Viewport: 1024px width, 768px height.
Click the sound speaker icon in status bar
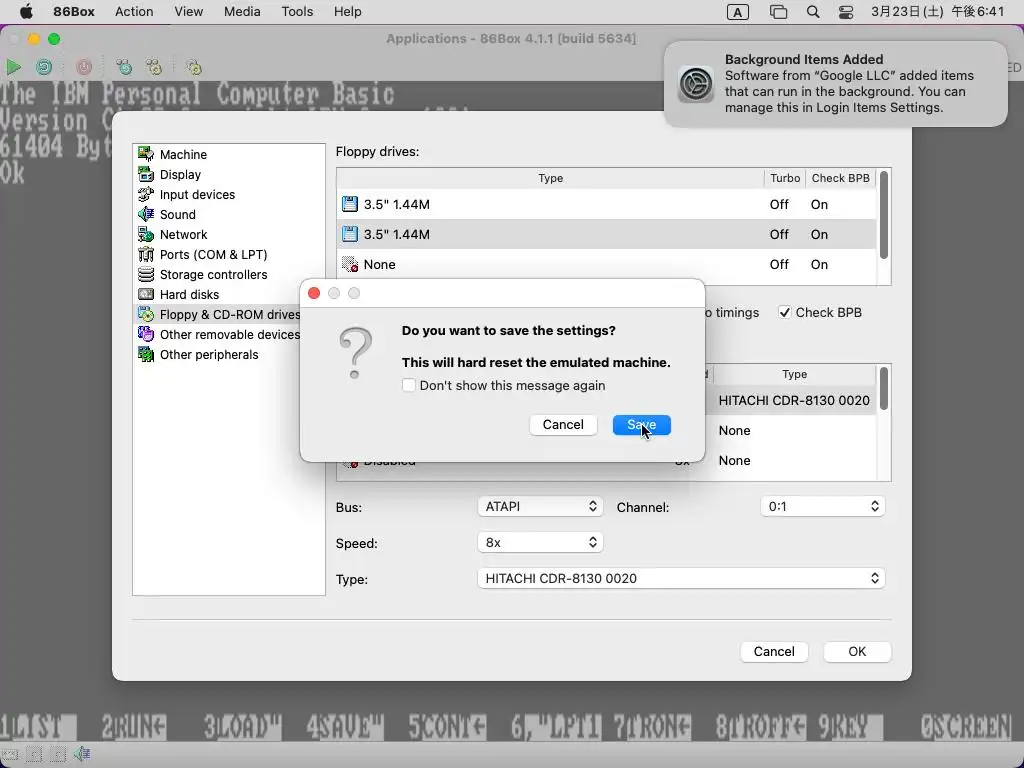[x=82, y=754]
